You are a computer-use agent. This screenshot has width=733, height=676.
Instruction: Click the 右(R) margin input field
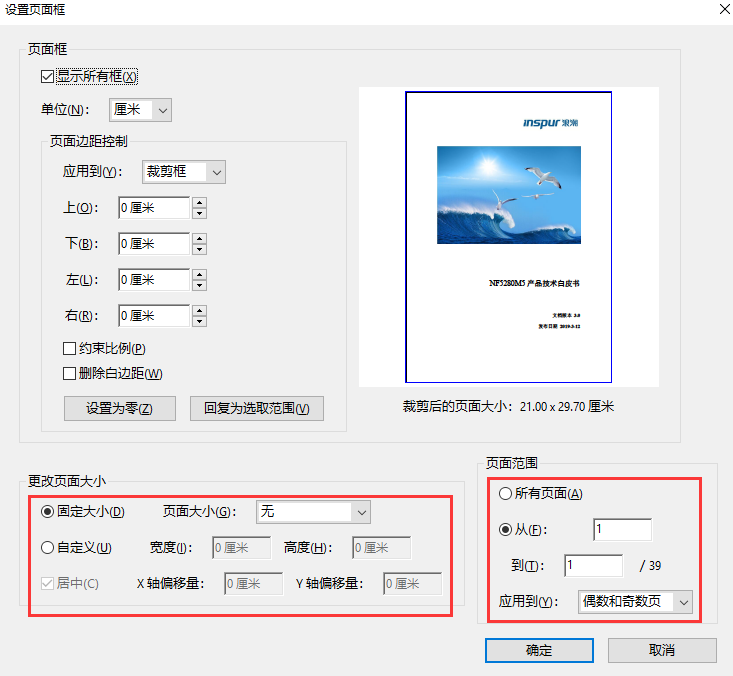pos(154,316)
